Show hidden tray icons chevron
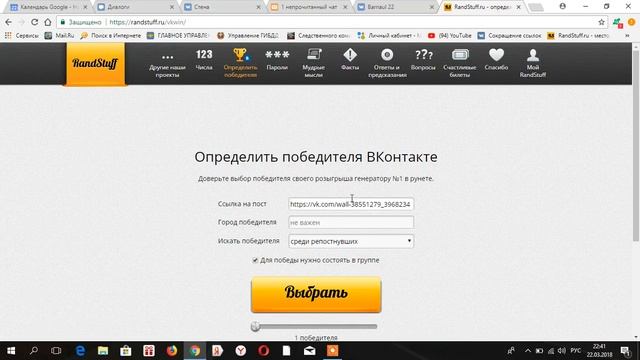Screen dimensions: 640x360 tap(528, 351)
